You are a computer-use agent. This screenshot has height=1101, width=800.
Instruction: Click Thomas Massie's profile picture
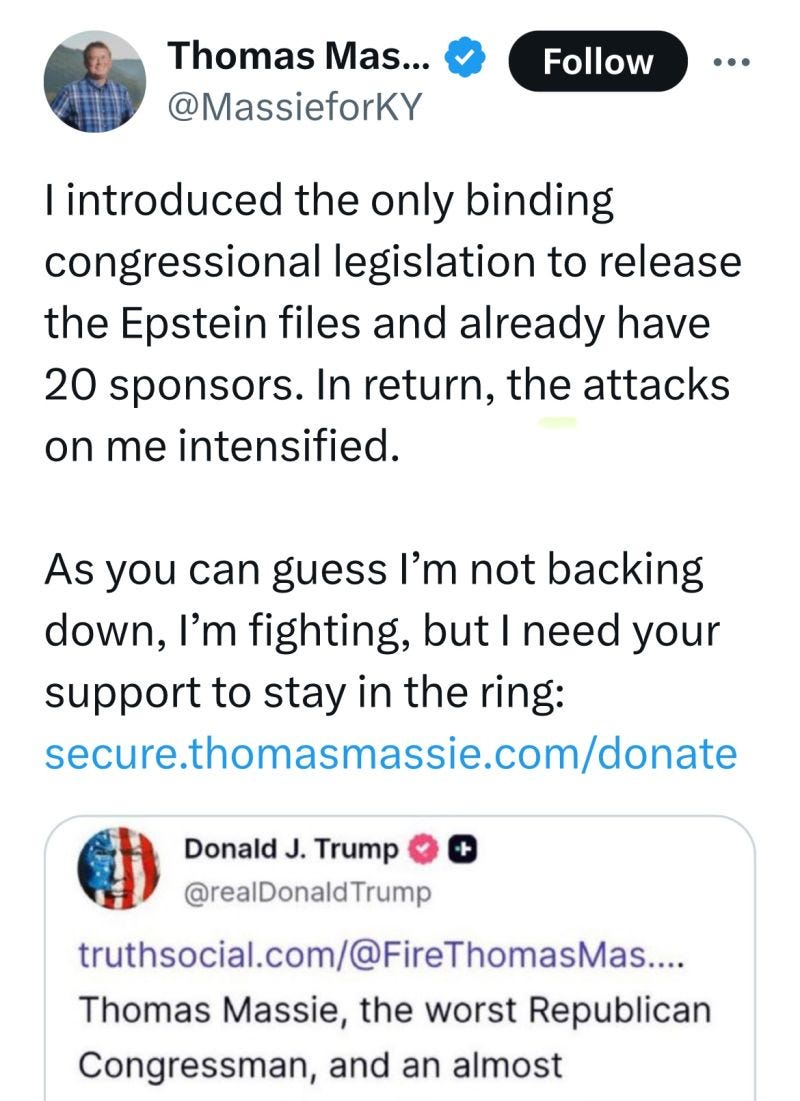(95, 81)
